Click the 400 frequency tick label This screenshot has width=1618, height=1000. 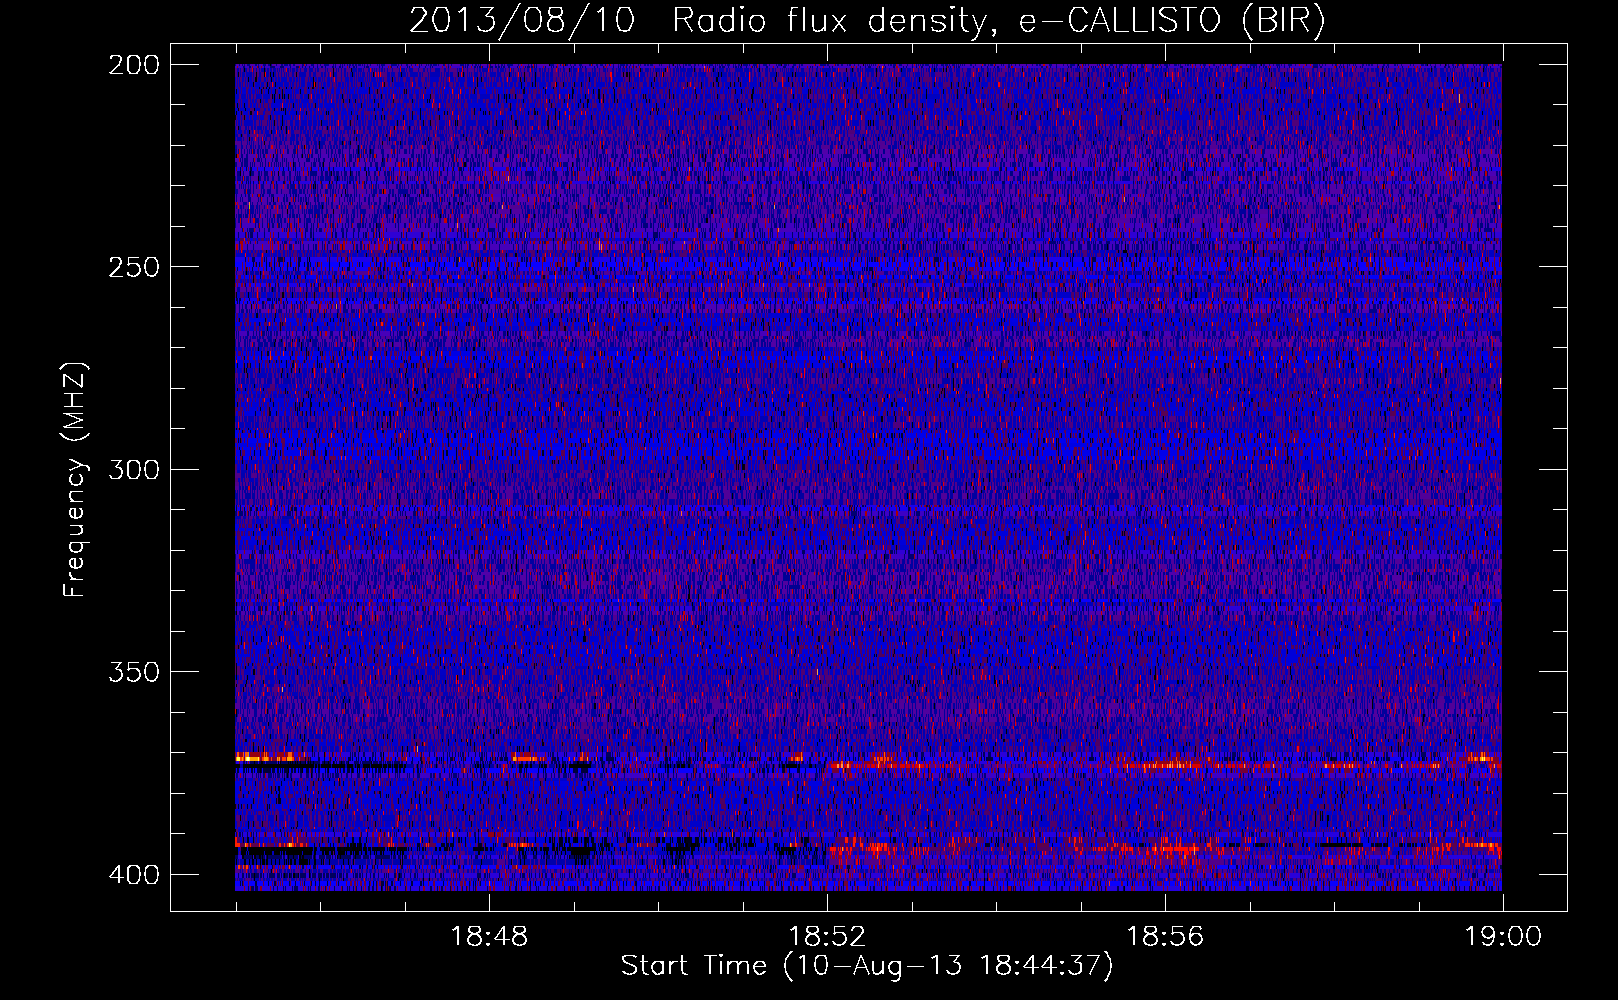tap(134, 875)
